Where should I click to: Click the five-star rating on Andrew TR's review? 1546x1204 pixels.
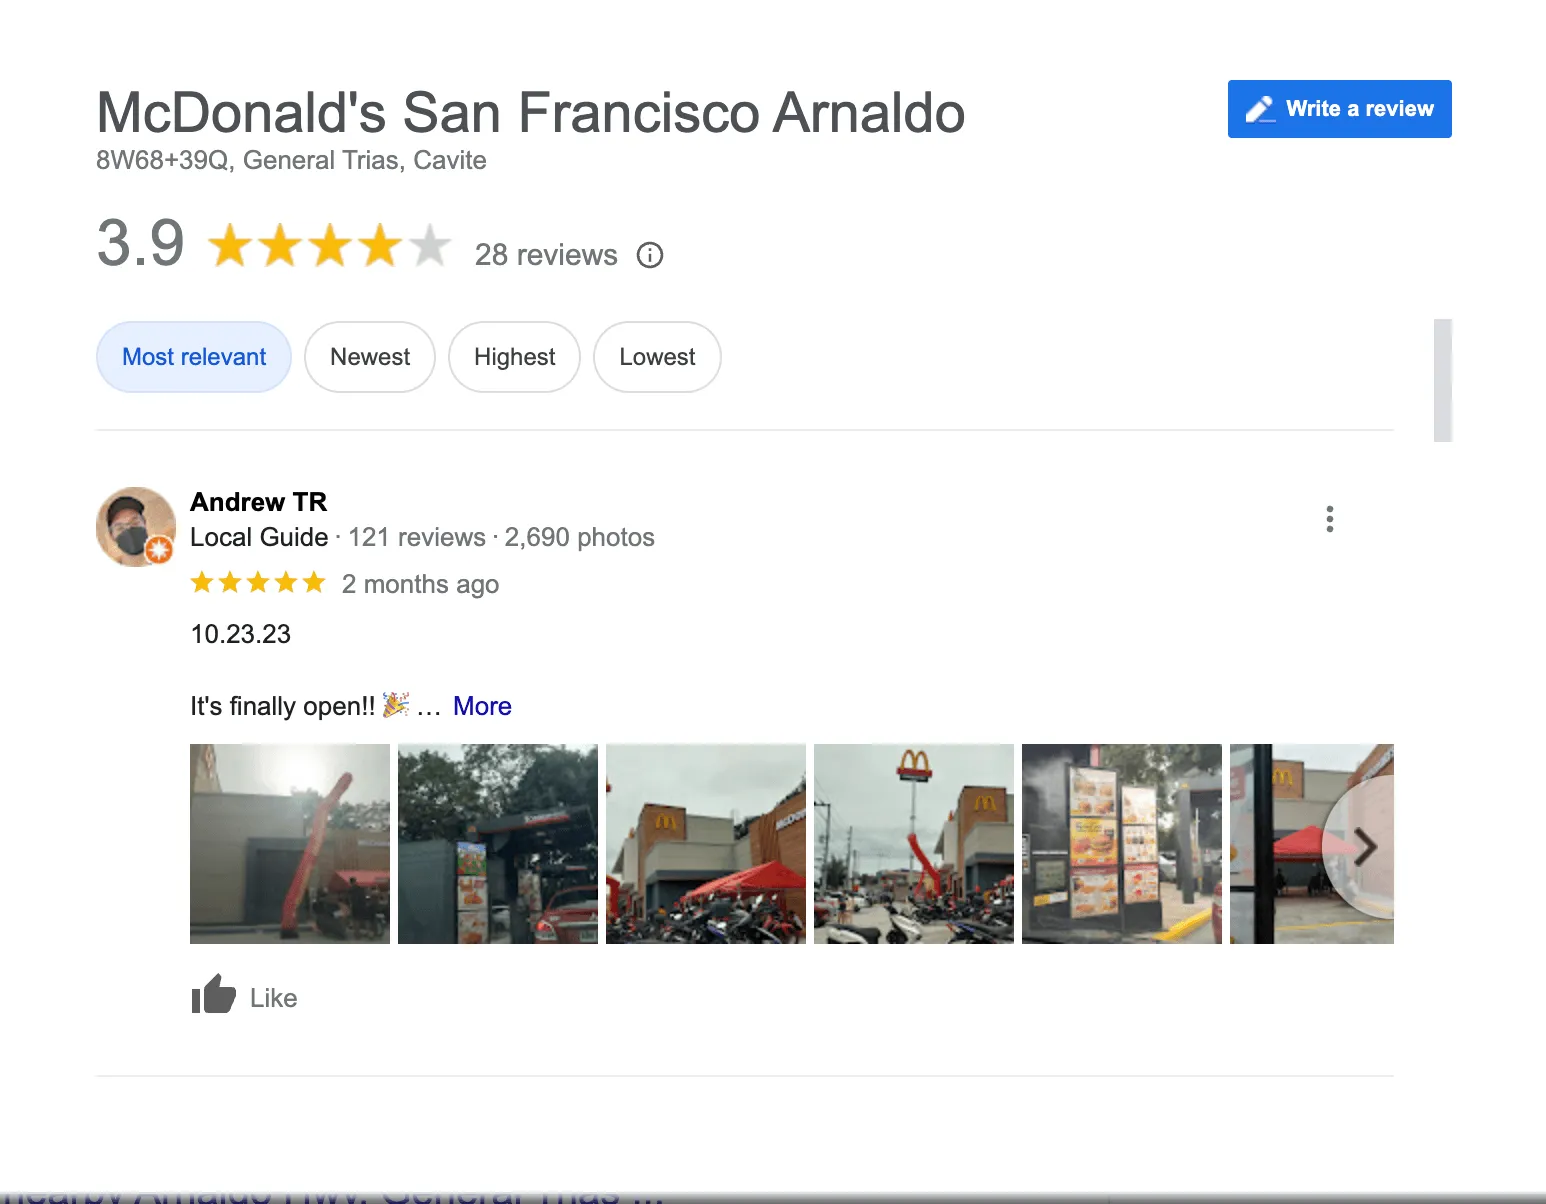(x=258, y=582)
